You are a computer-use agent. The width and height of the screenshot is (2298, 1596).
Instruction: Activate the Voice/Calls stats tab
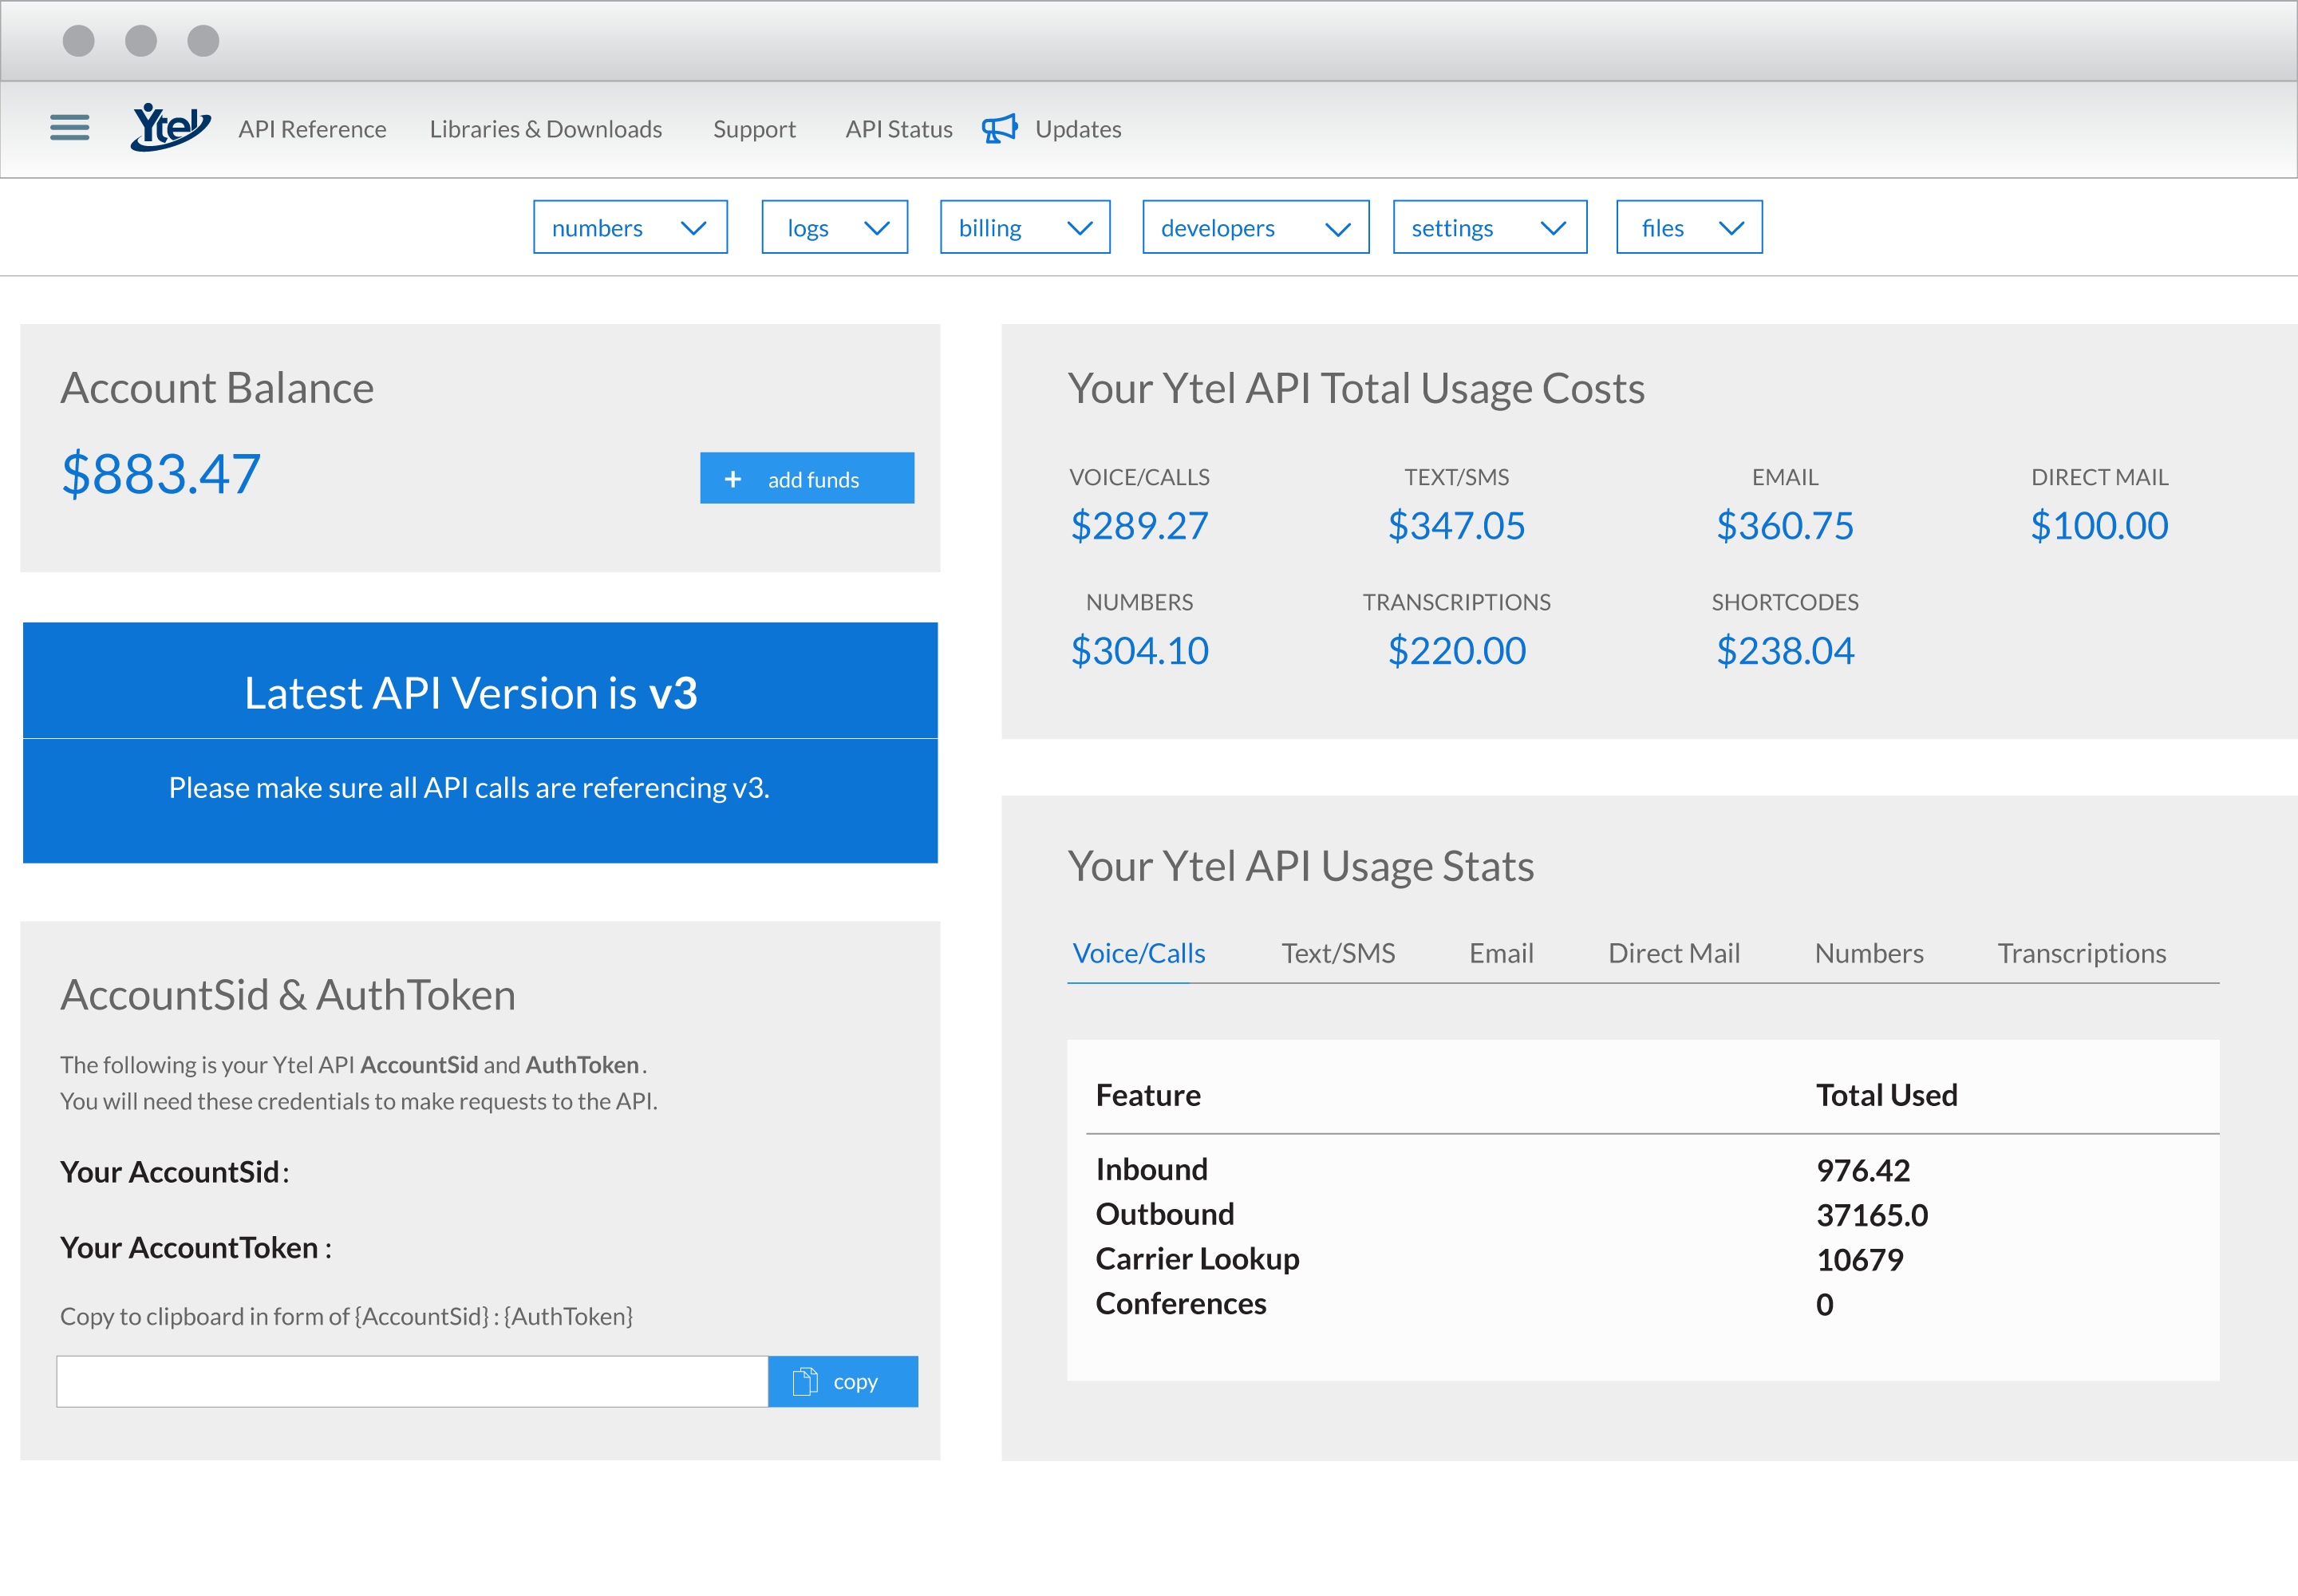pos(1138,952)
